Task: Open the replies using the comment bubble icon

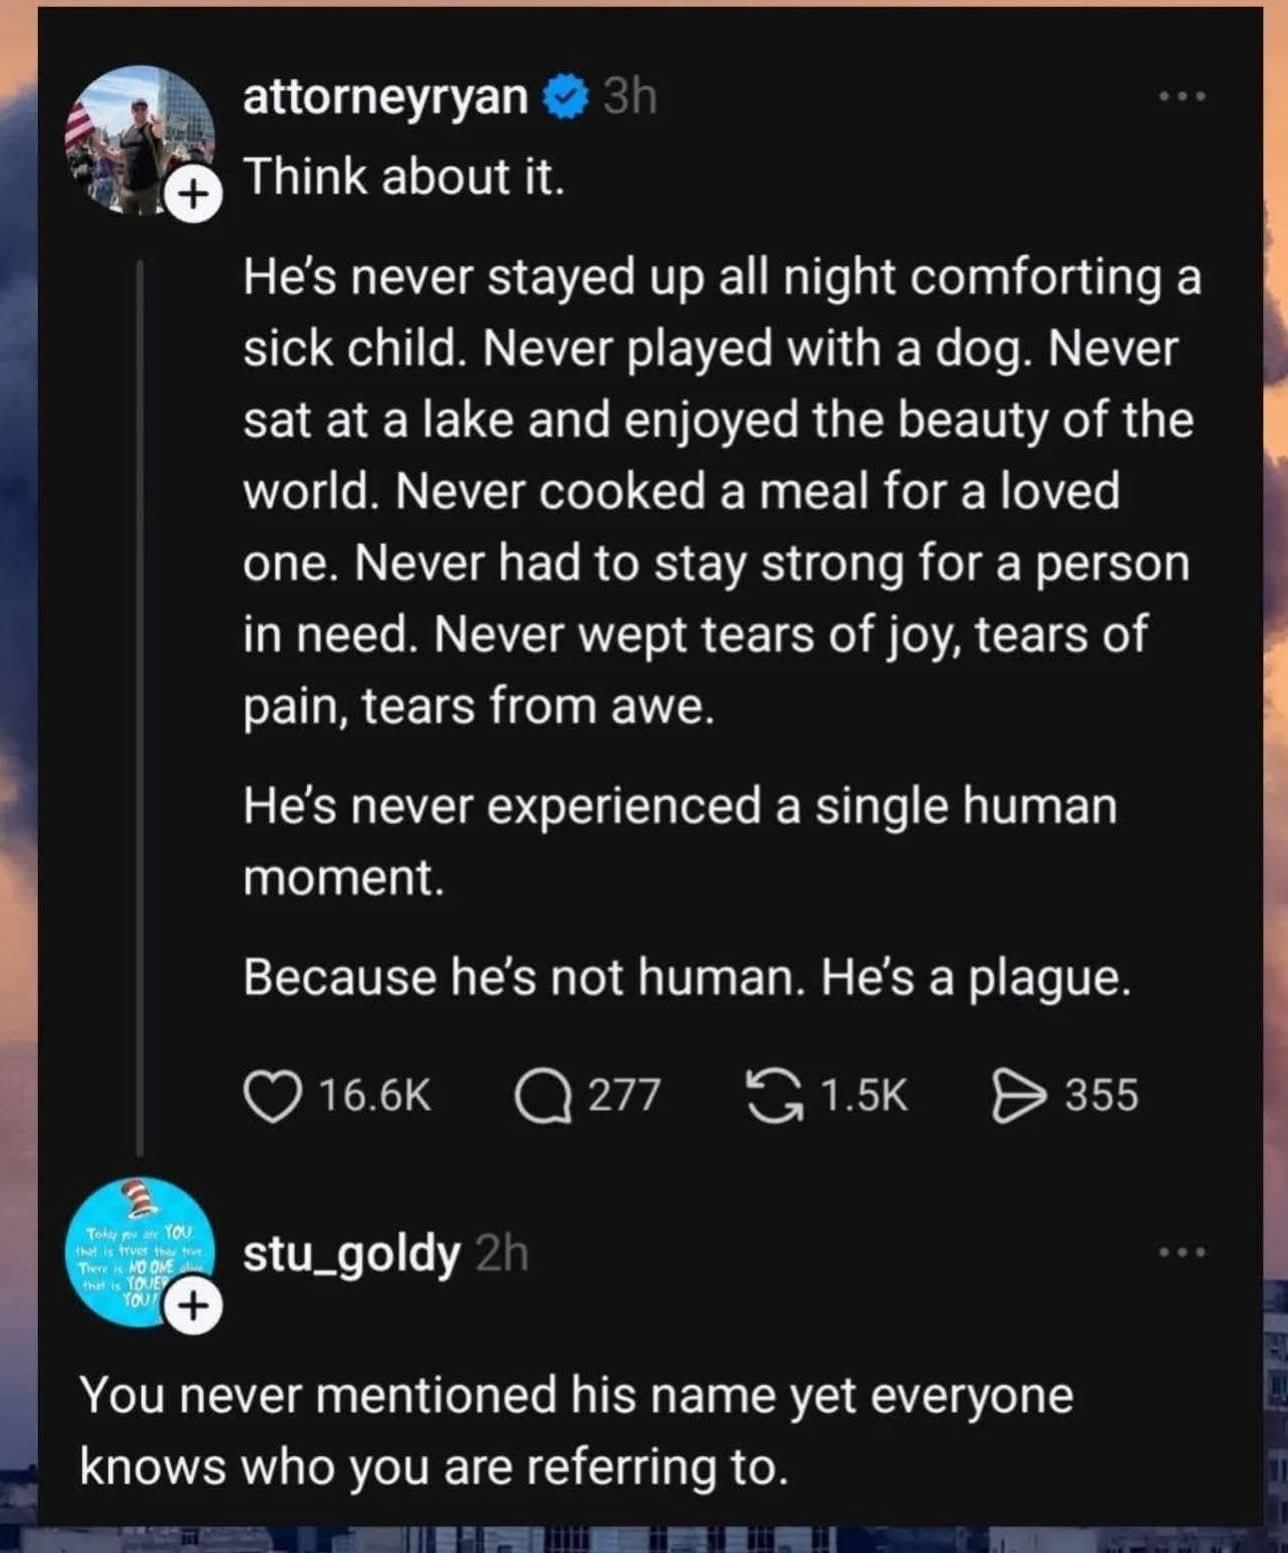Action: pyautogui.click(x=543, y=1096)
